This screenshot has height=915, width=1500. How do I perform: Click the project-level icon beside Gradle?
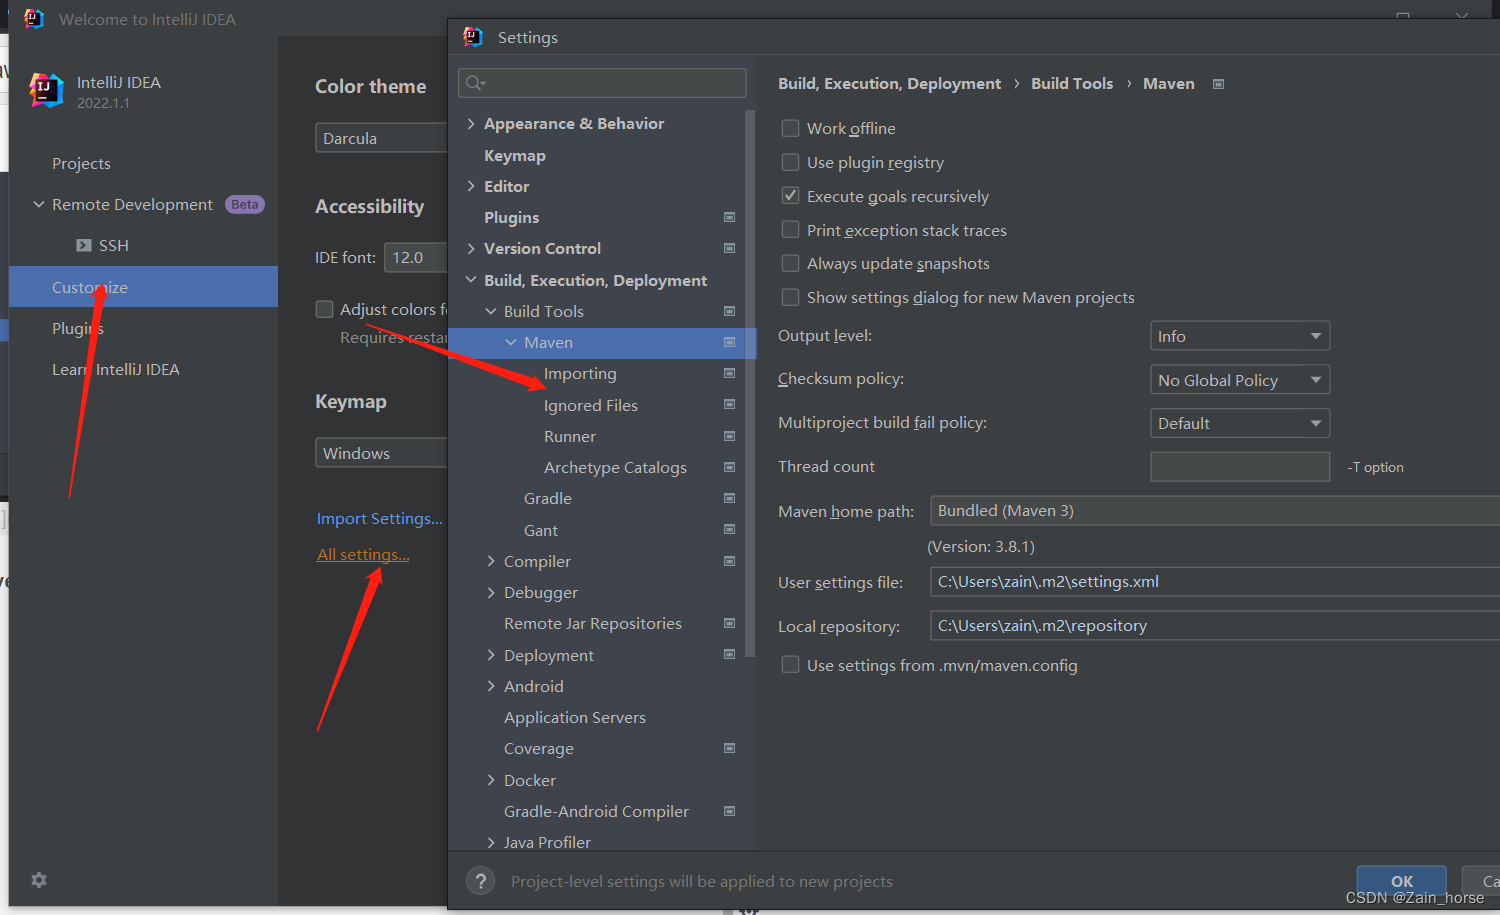729,498
